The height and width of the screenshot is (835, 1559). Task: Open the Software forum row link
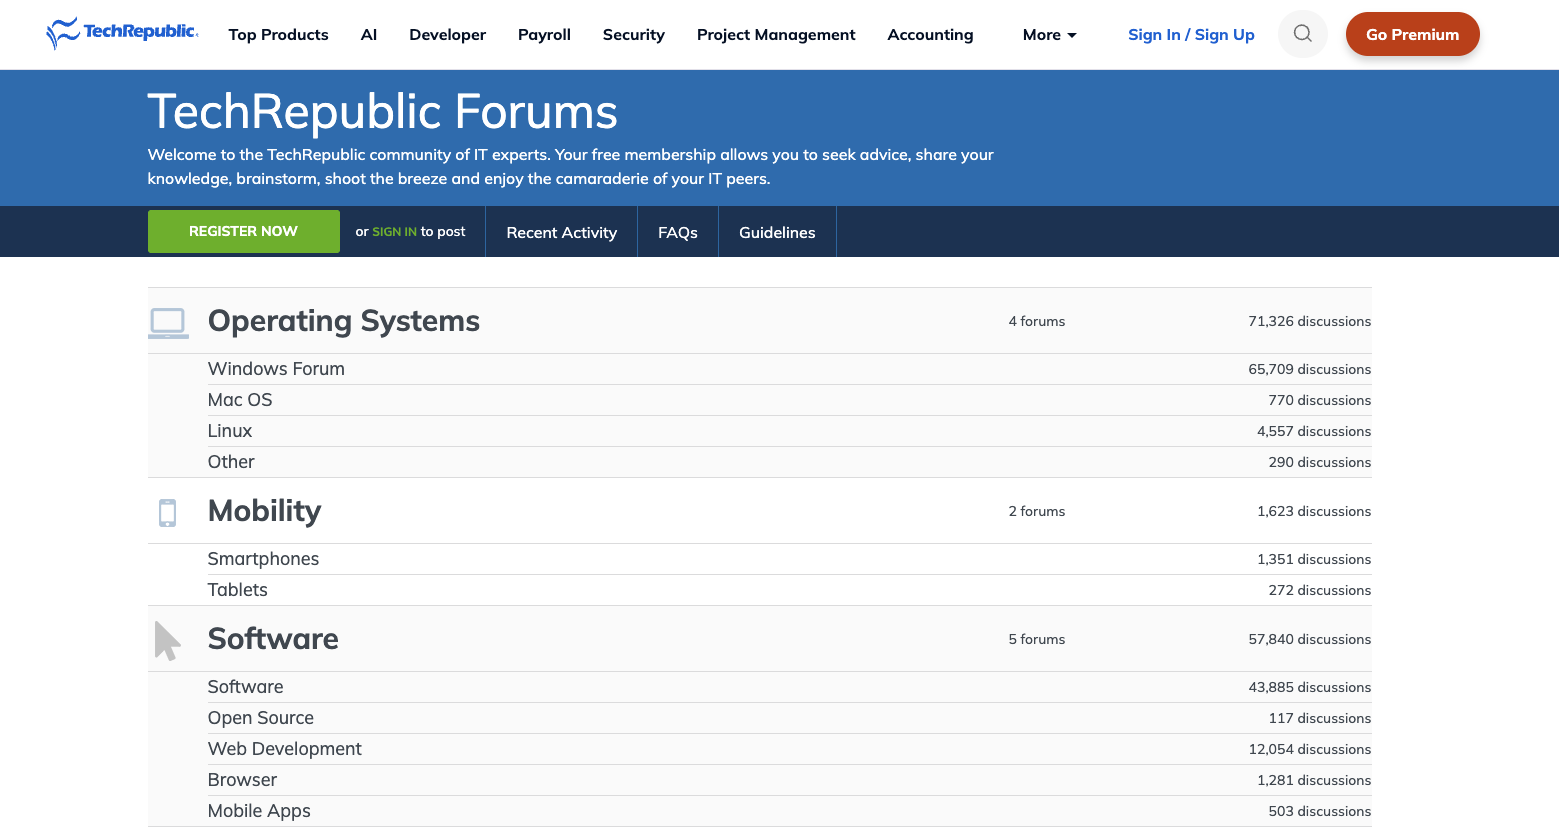(246, 687)
